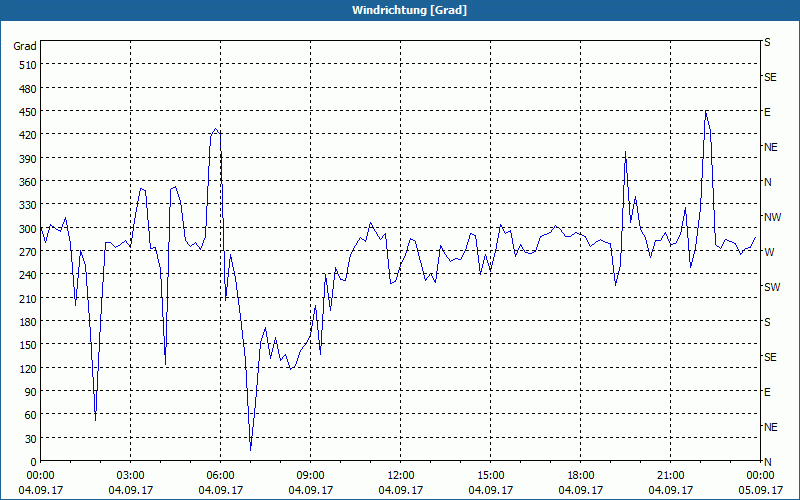Click the '330' axis value
800x500 pixels.
[29, 205]
